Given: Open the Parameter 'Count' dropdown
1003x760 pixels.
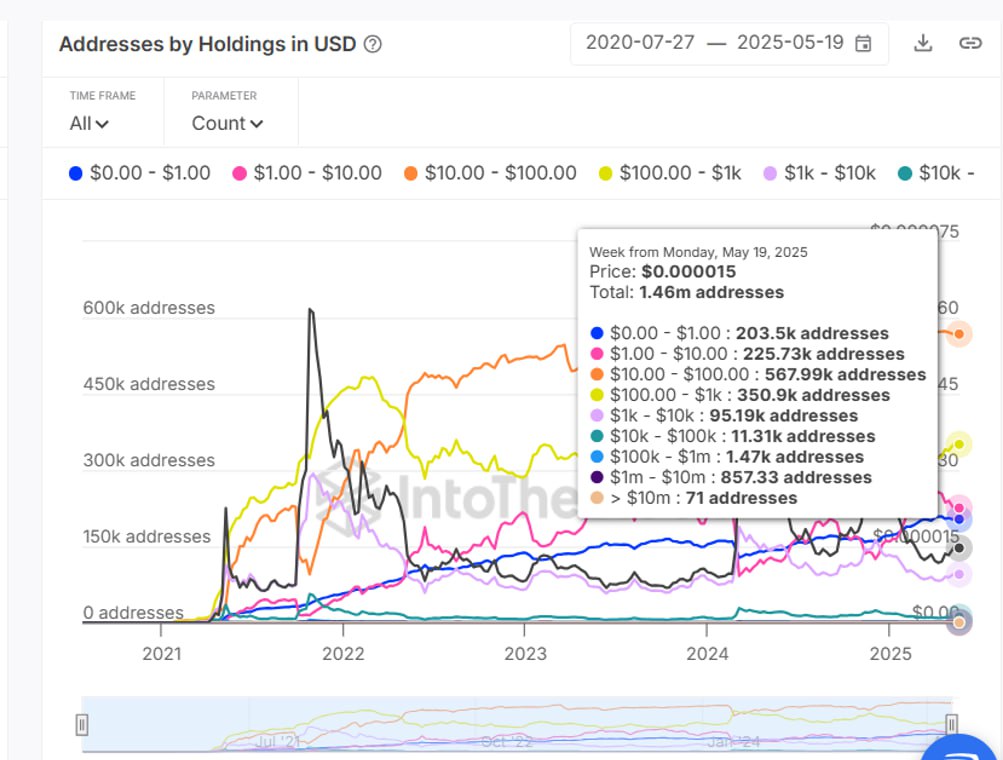Looking at the screenshot, I should 227,124.
